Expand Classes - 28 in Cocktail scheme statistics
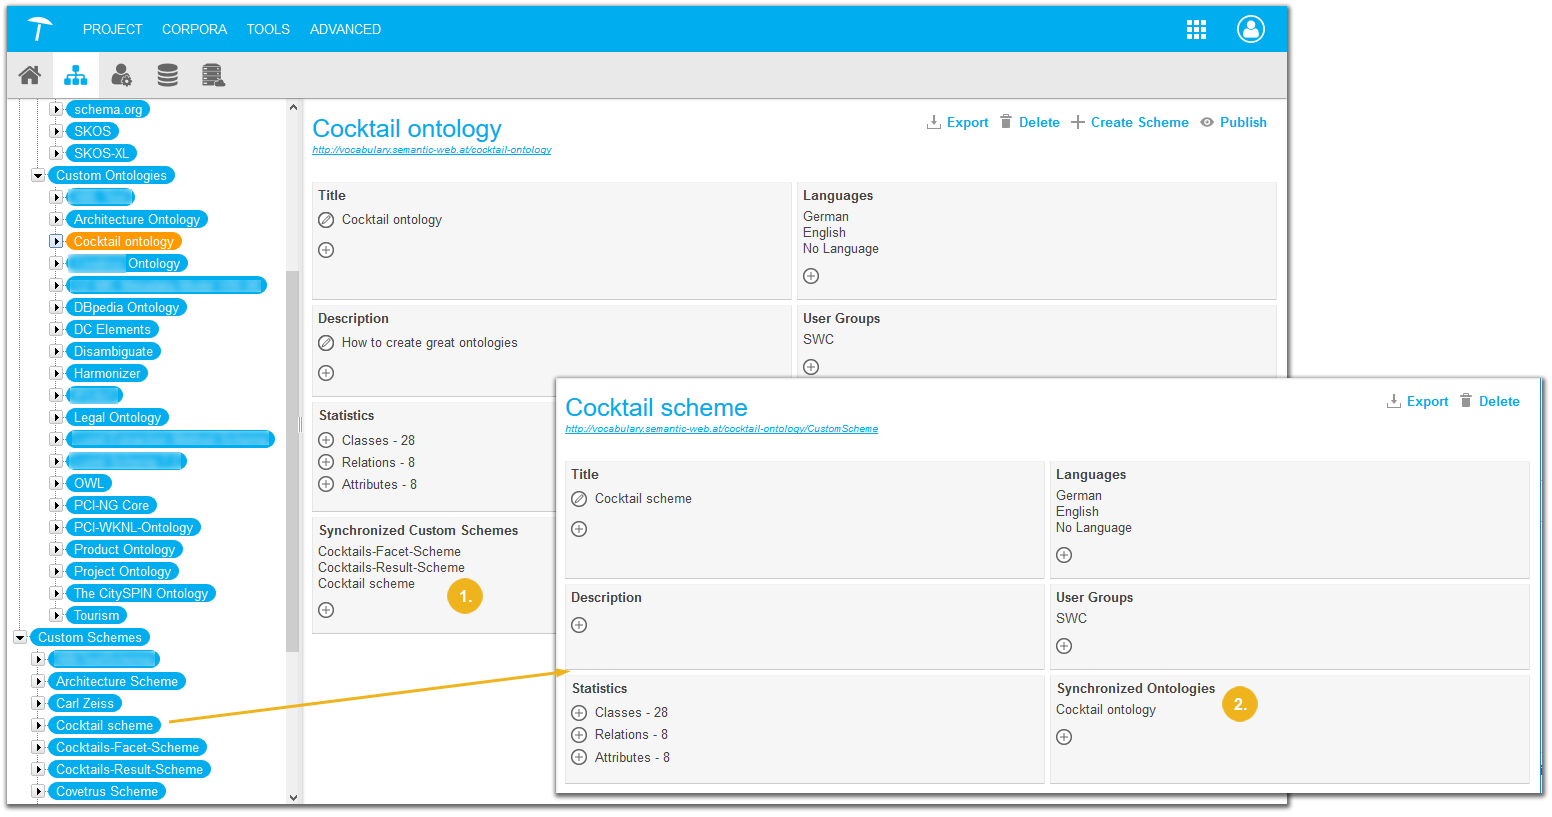Viewport: 1552px width, 817px height. click(x=579, y=713)
